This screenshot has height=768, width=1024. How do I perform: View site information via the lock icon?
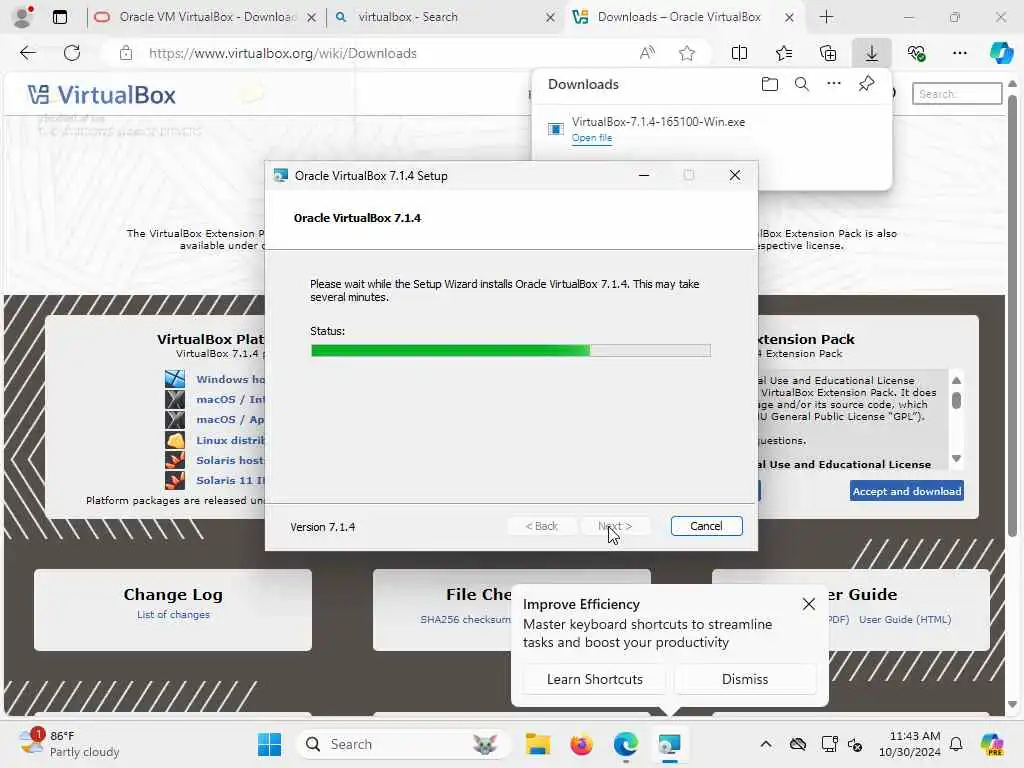pyautogui.click(x=126, y=54)
